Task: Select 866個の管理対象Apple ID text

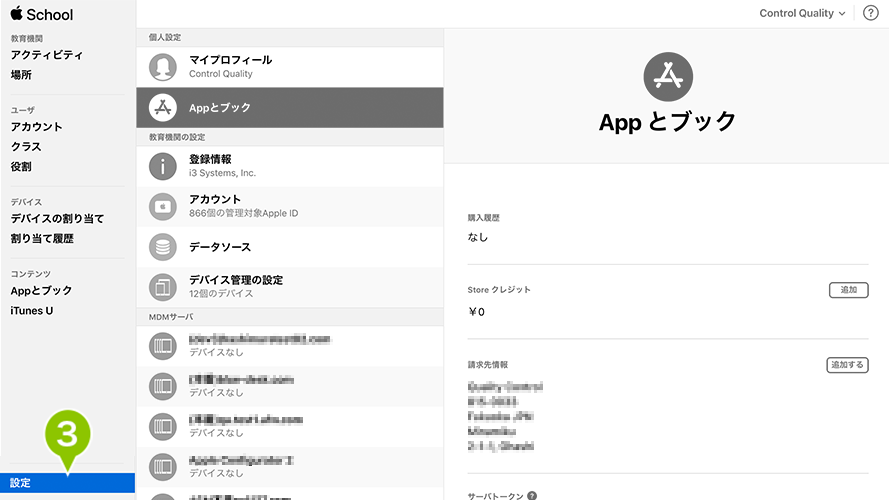Action: (x=243, y=213)
